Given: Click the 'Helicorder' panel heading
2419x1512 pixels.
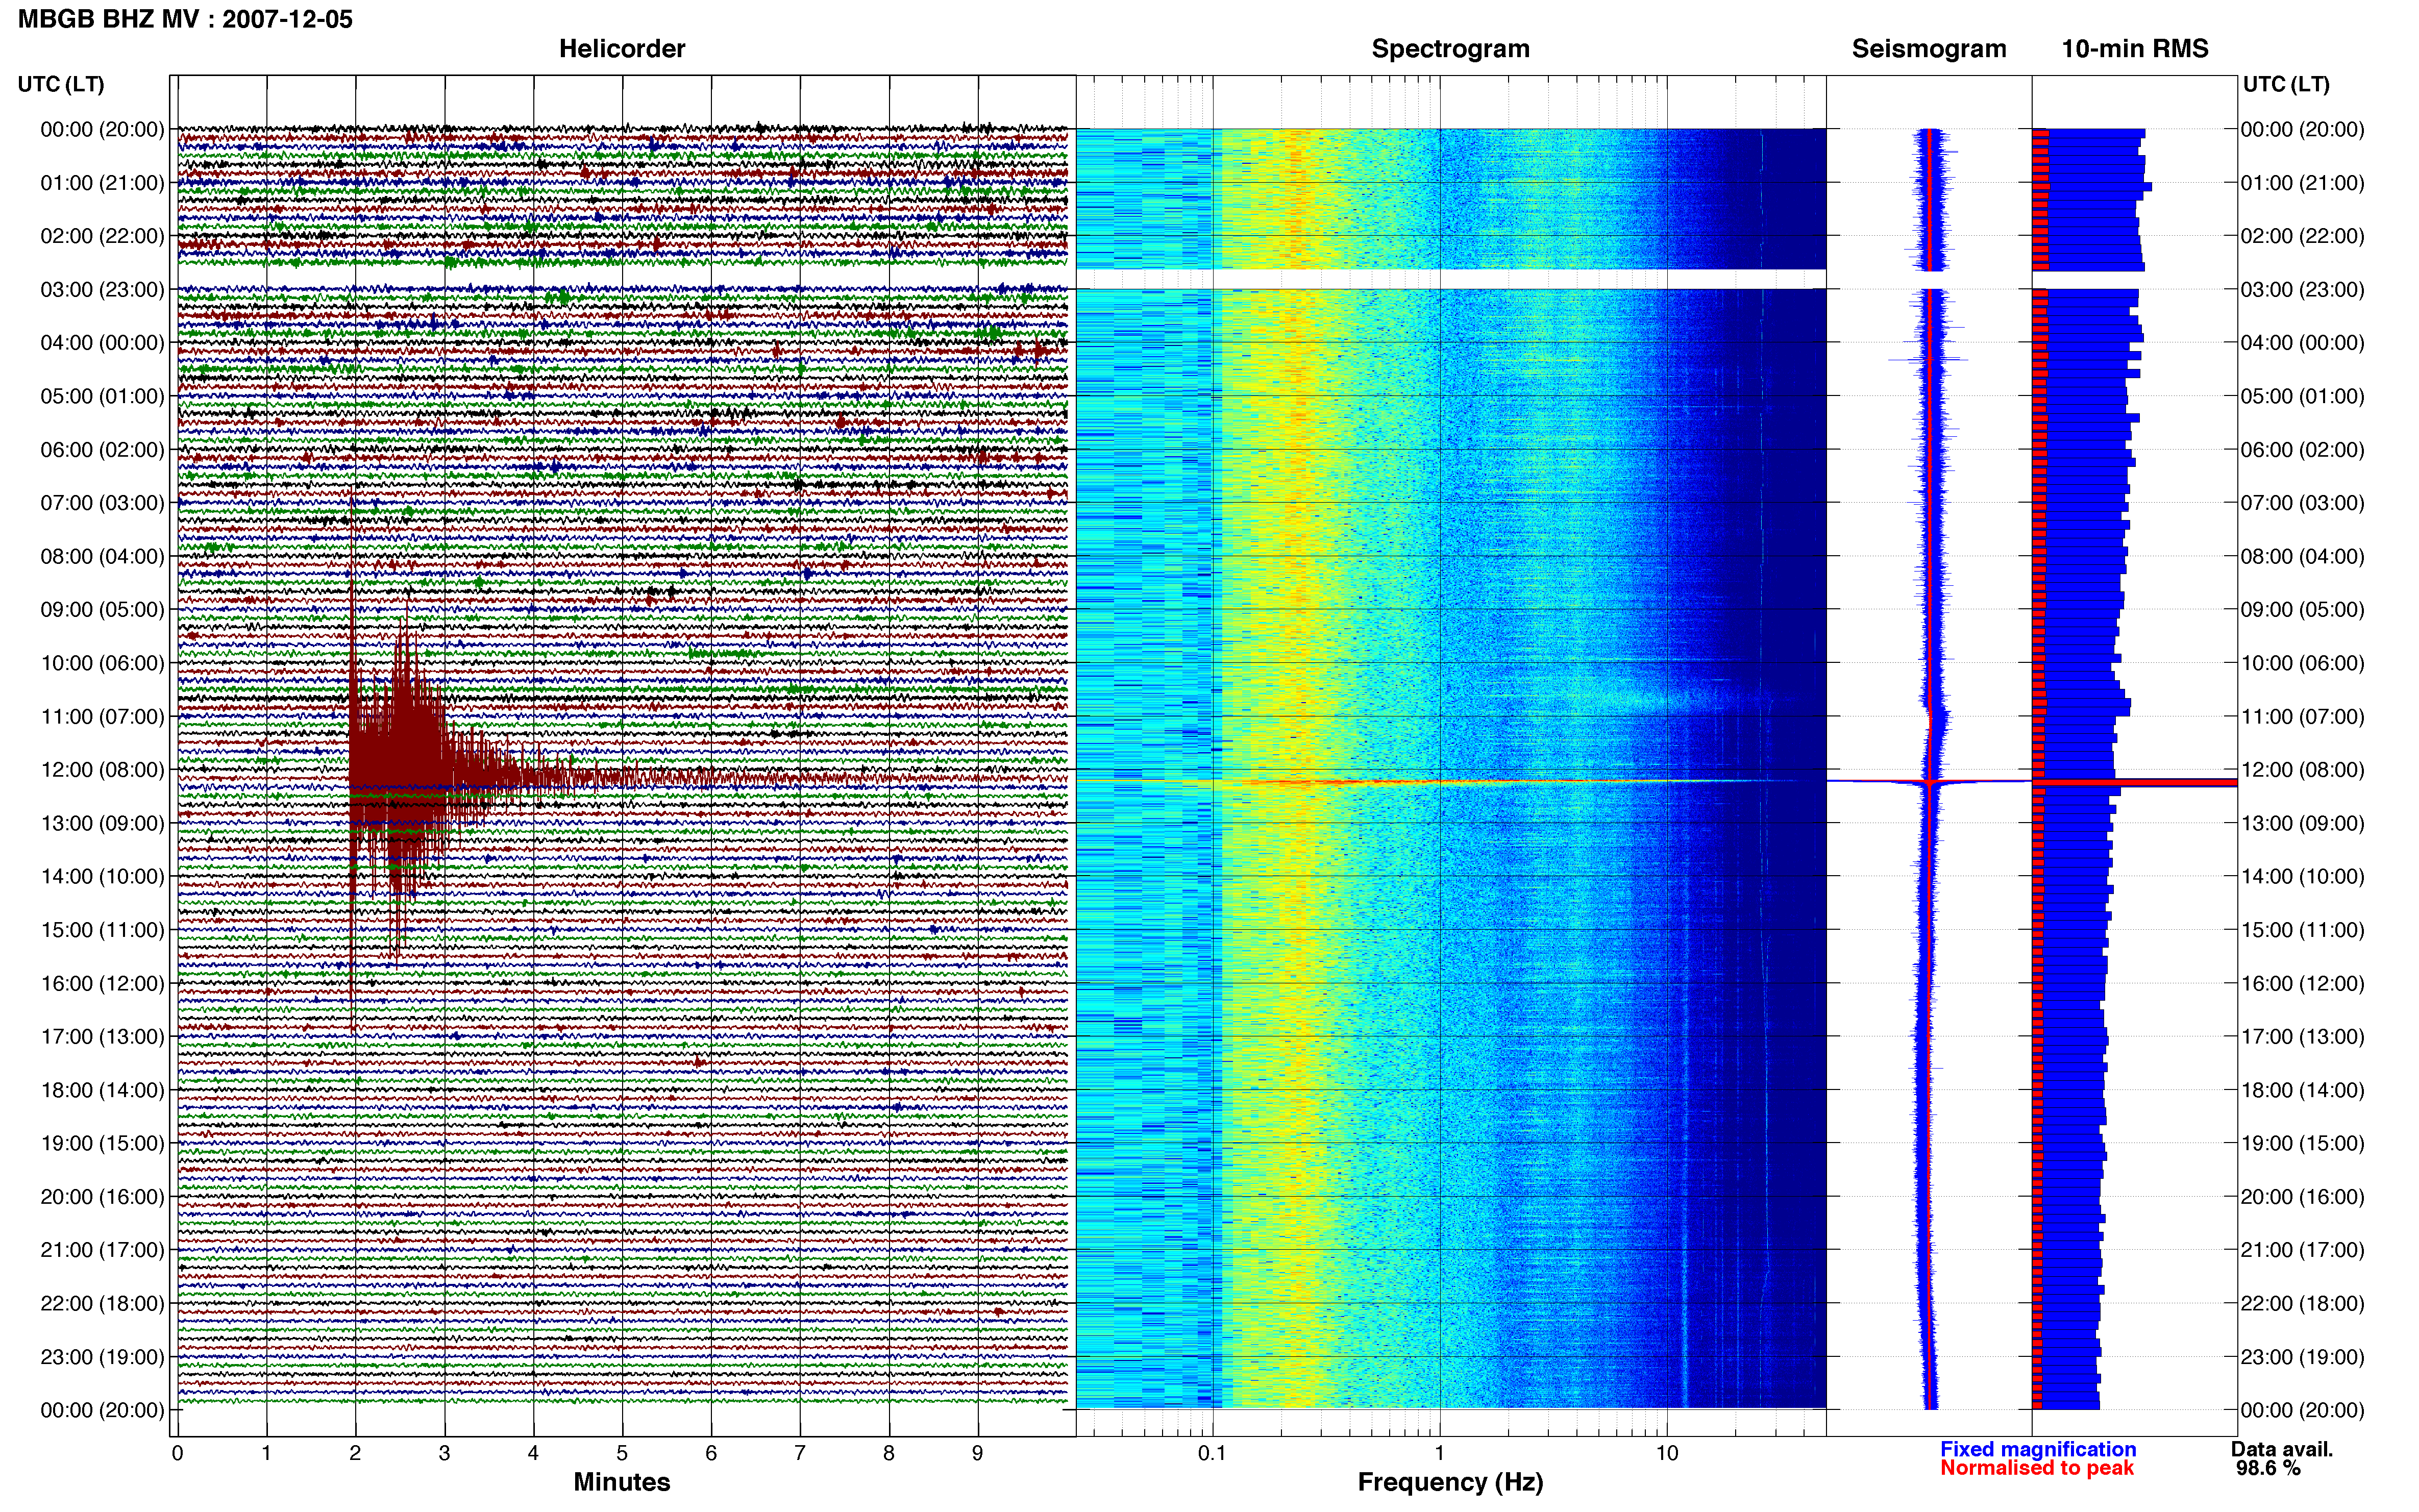Looking at the screenshot, I should click(x=622, y=49).
